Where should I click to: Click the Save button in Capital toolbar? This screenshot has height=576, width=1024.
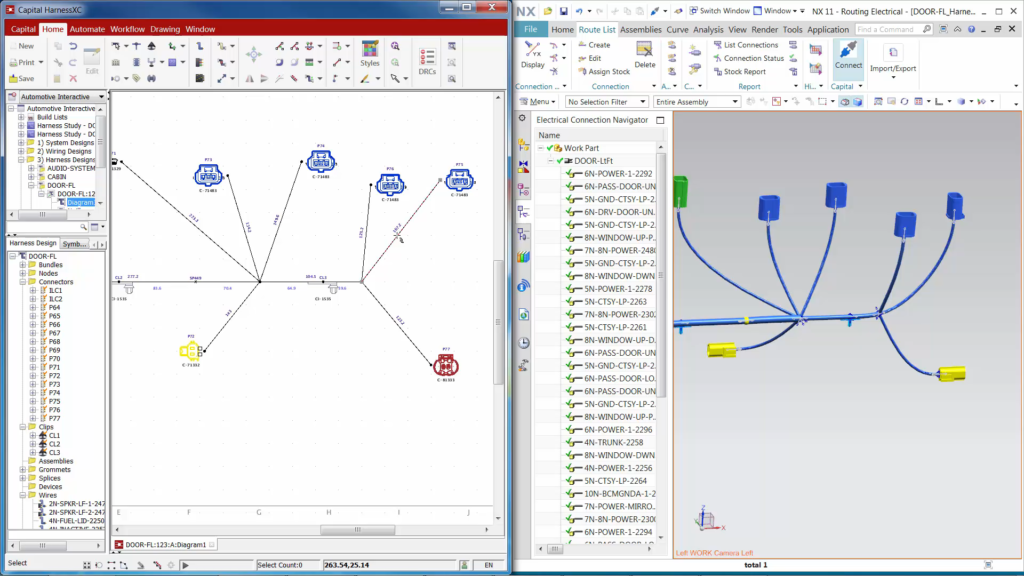[x=22, y=78]
